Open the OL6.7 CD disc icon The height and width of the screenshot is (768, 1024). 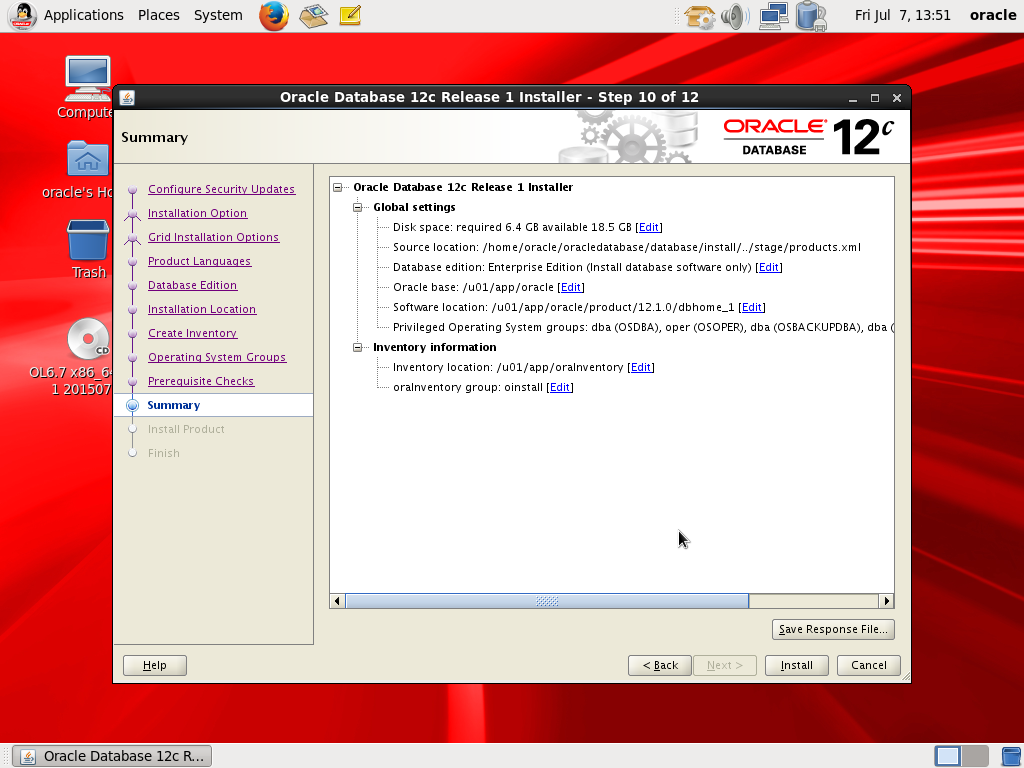88,338
